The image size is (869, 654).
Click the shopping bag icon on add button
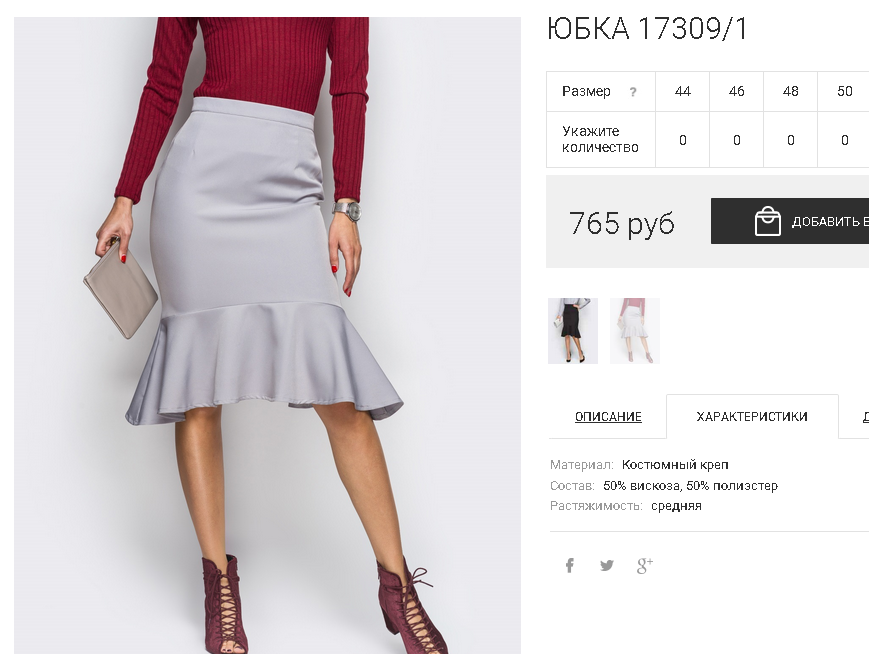point(768,221)
